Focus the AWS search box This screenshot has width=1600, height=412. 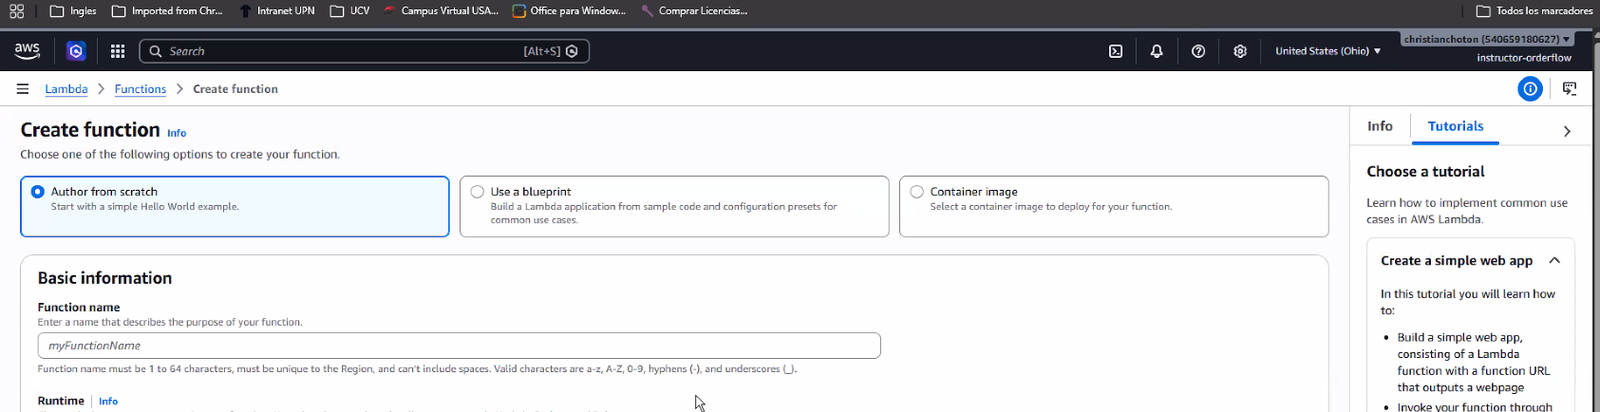[x=364, y=51]
